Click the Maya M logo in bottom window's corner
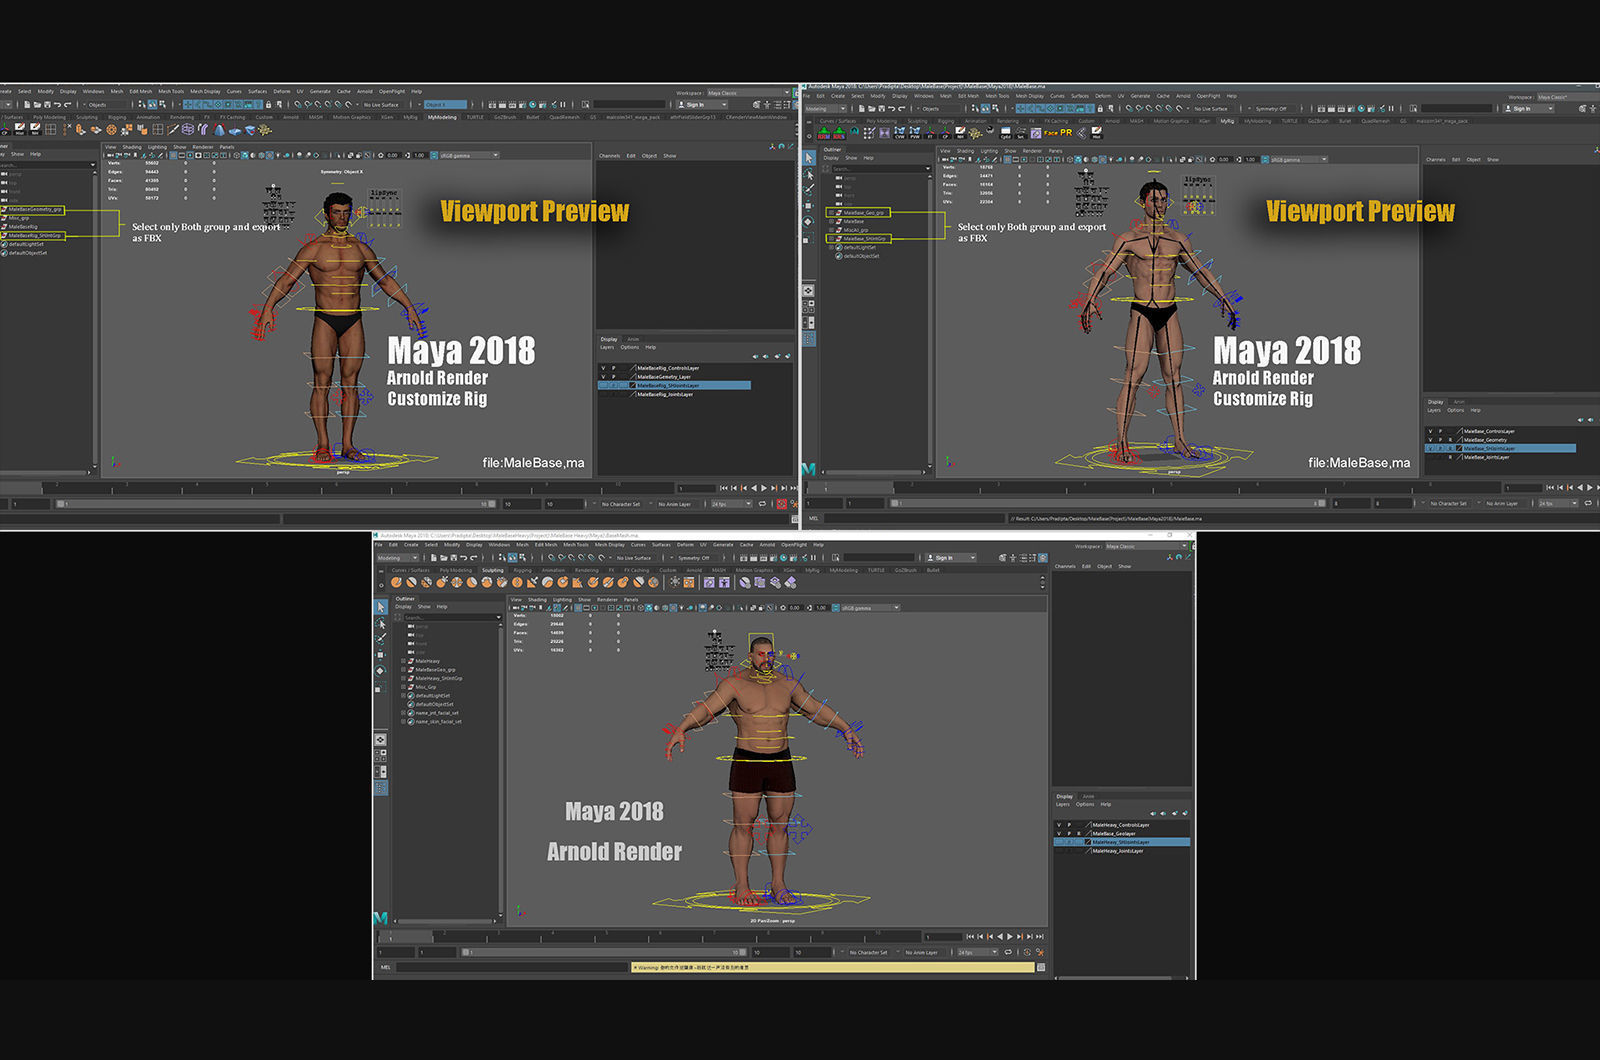 [380, 918]
